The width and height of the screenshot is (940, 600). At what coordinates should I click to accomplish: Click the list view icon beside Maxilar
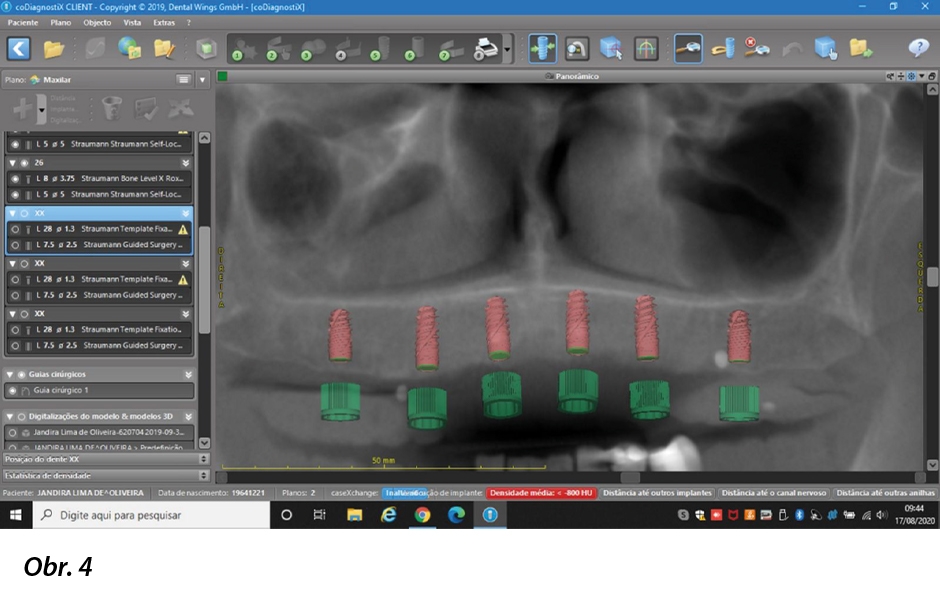click(183, 79)
